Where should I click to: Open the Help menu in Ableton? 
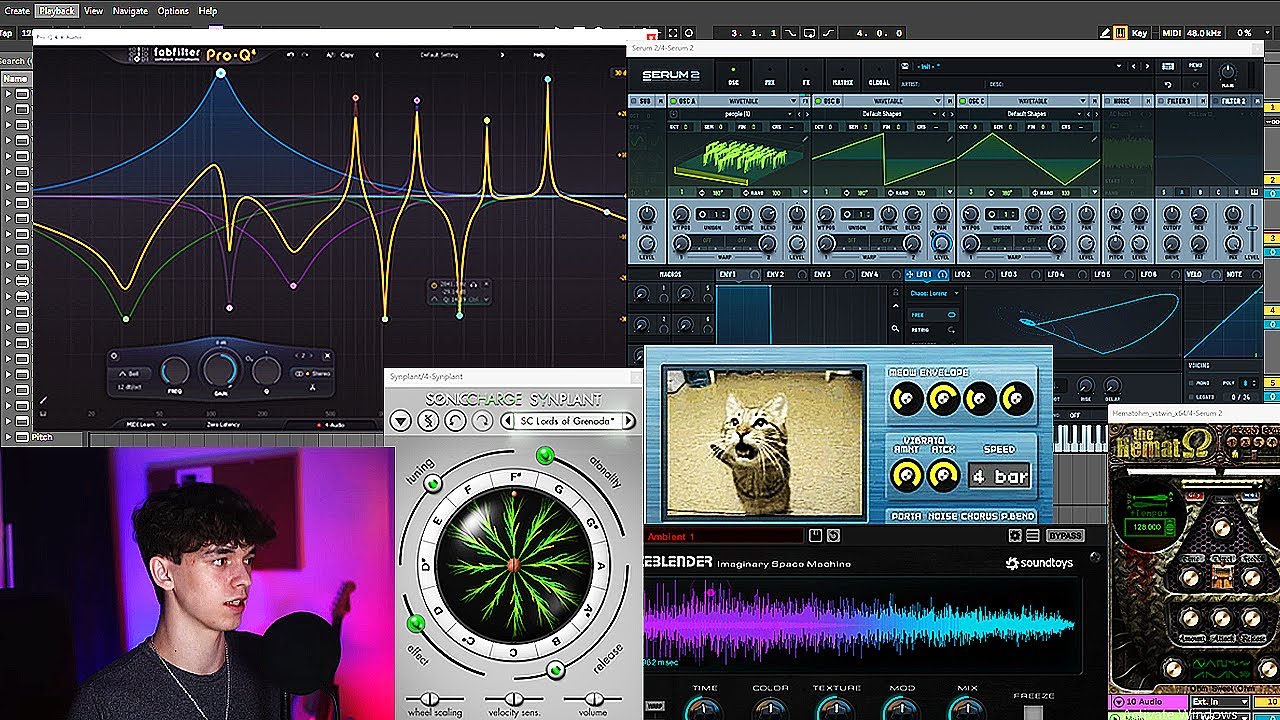[x=208, y=11]
